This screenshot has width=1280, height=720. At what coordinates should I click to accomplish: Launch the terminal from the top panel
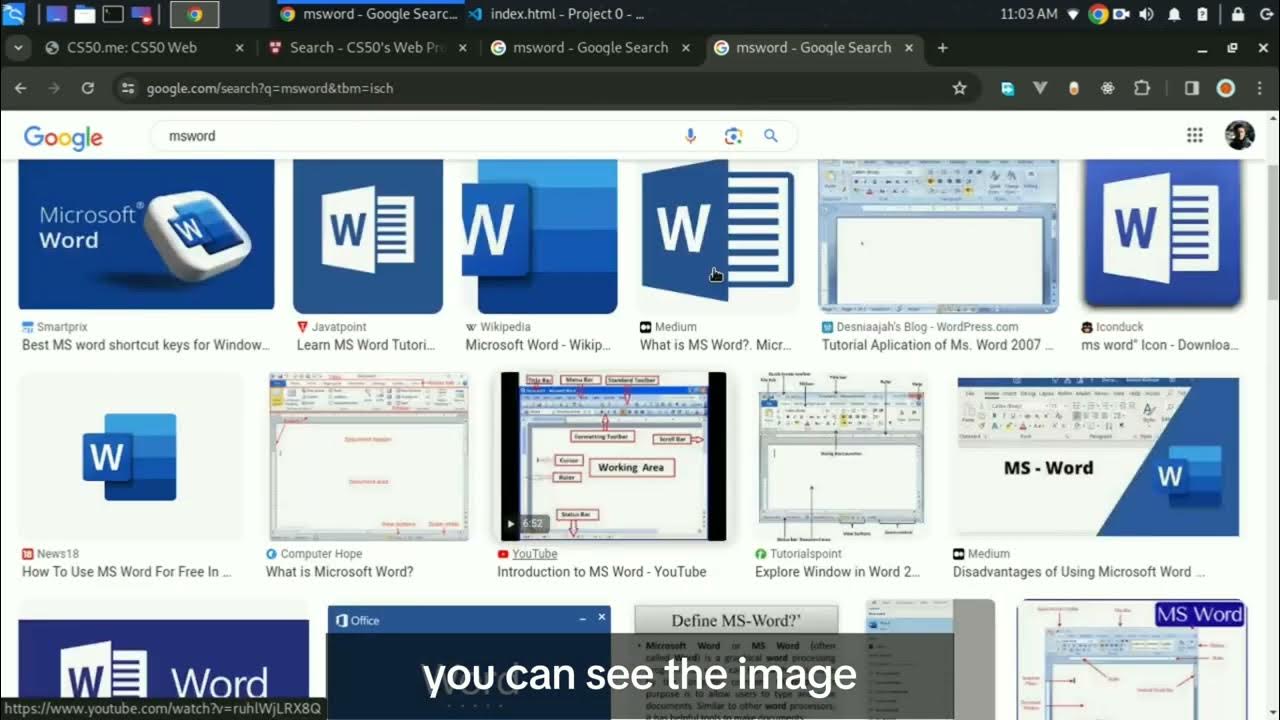(113, 14)
